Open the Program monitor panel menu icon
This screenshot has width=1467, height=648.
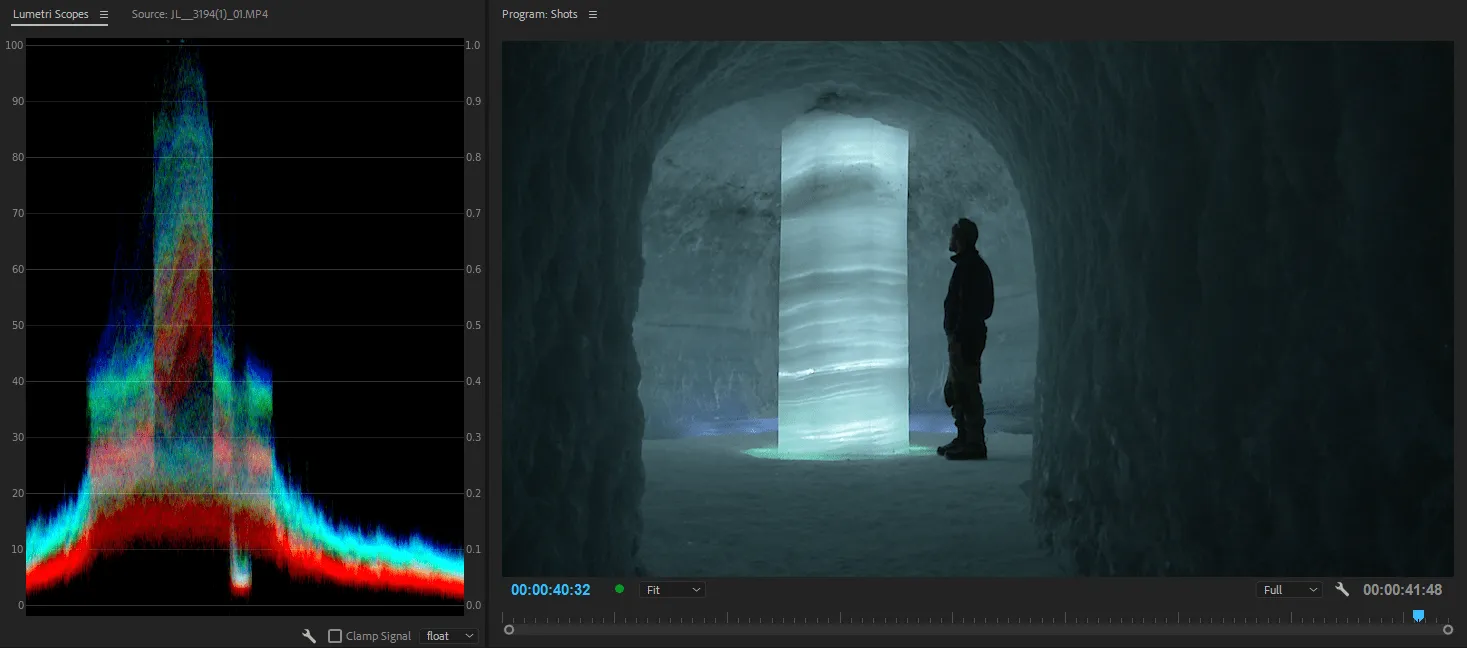point(593,15)
